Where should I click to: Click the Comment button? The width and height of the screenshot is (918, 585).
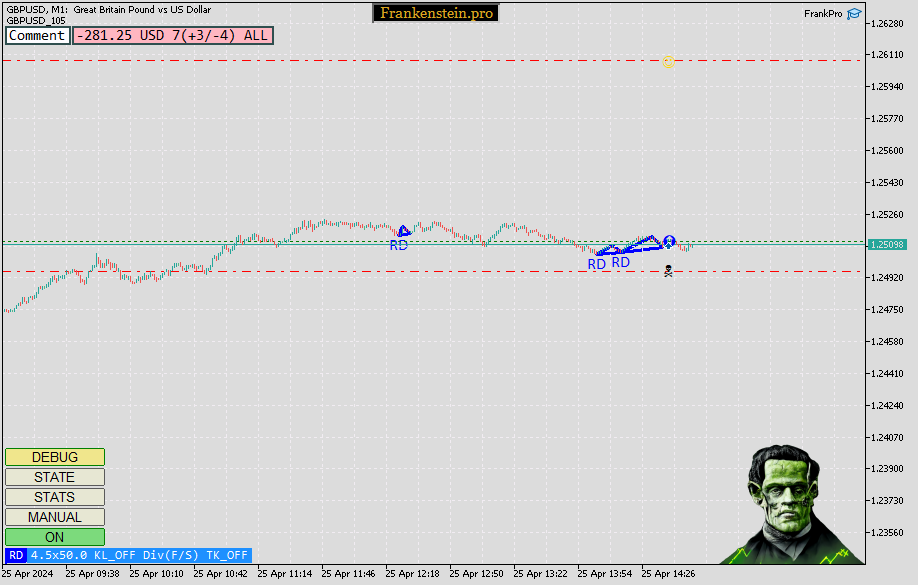pos(37,35)
